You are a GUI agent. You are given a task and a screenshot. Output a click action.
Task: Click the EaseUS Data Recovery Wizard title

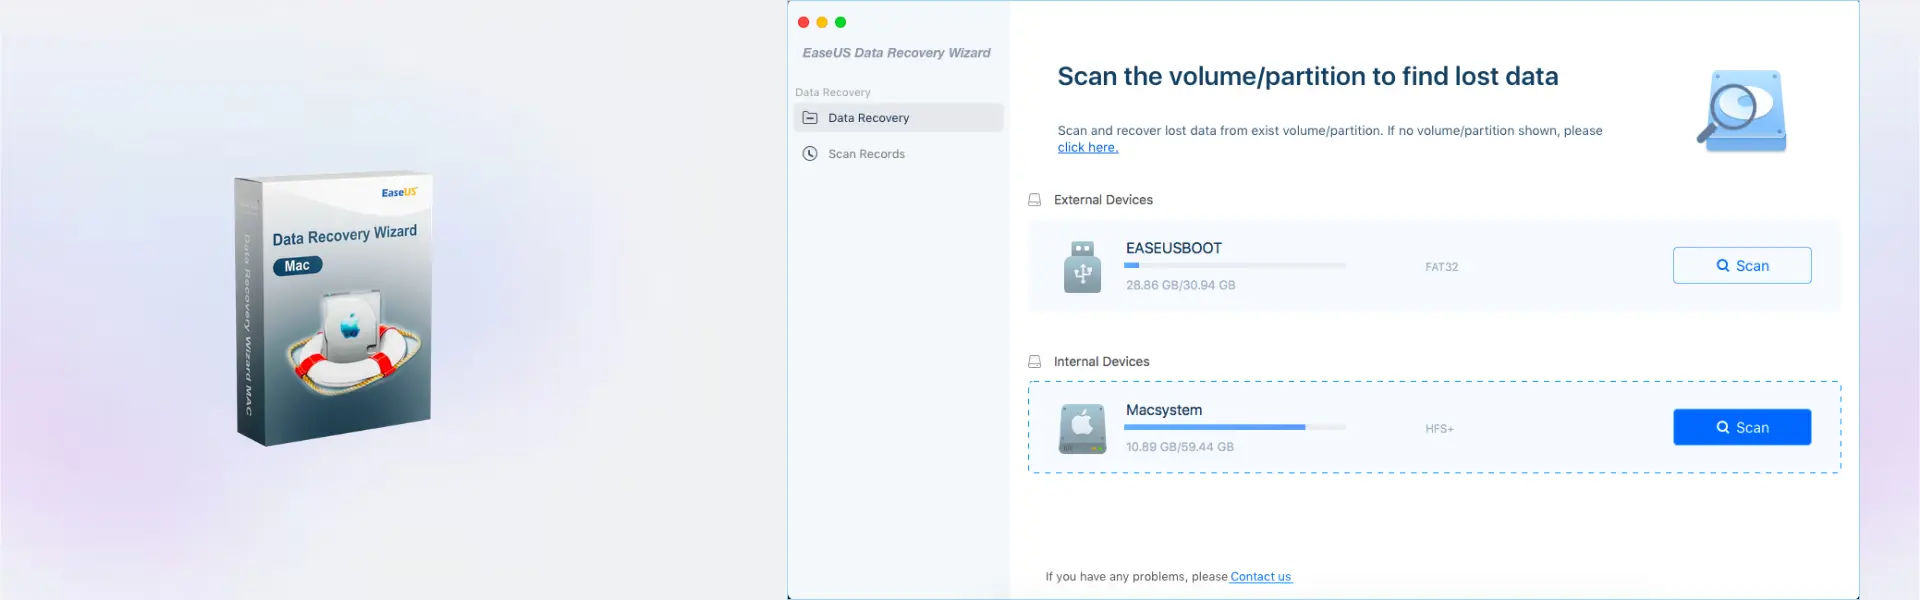896,53
